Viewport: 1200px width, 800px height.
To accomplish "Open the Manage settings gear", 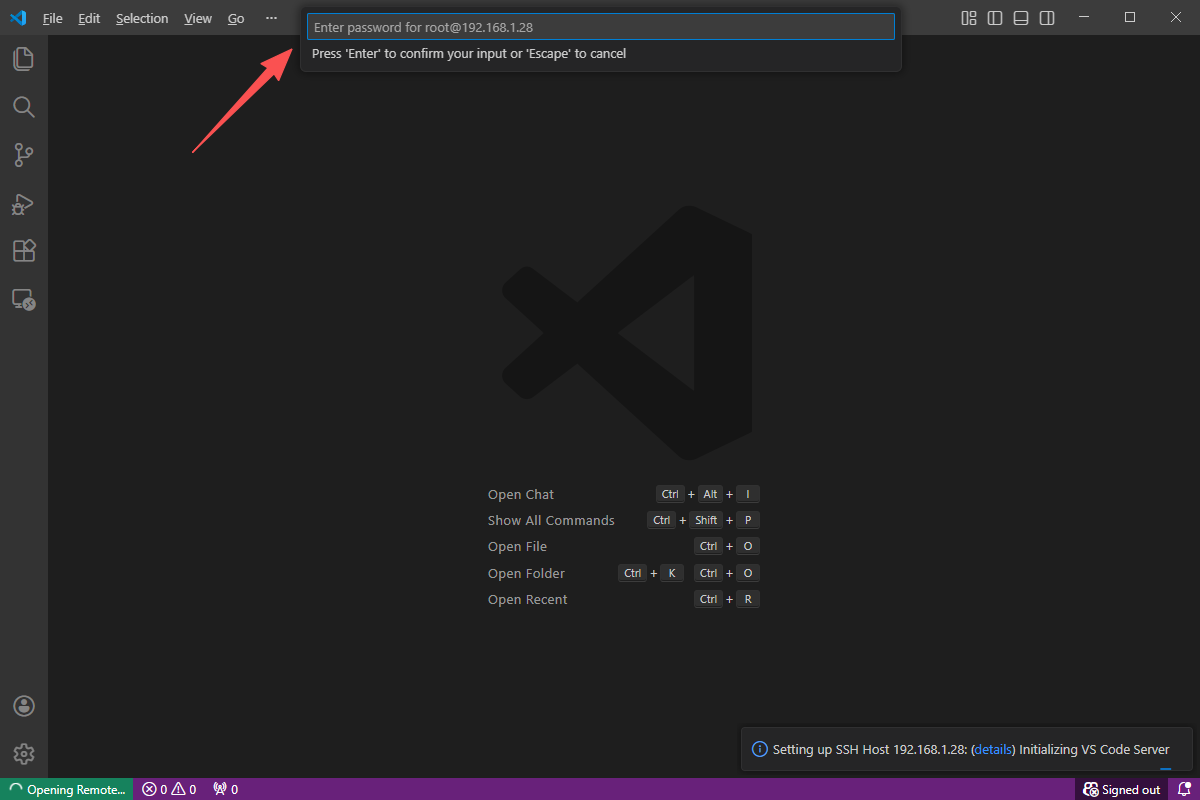I will pos(24,754).
